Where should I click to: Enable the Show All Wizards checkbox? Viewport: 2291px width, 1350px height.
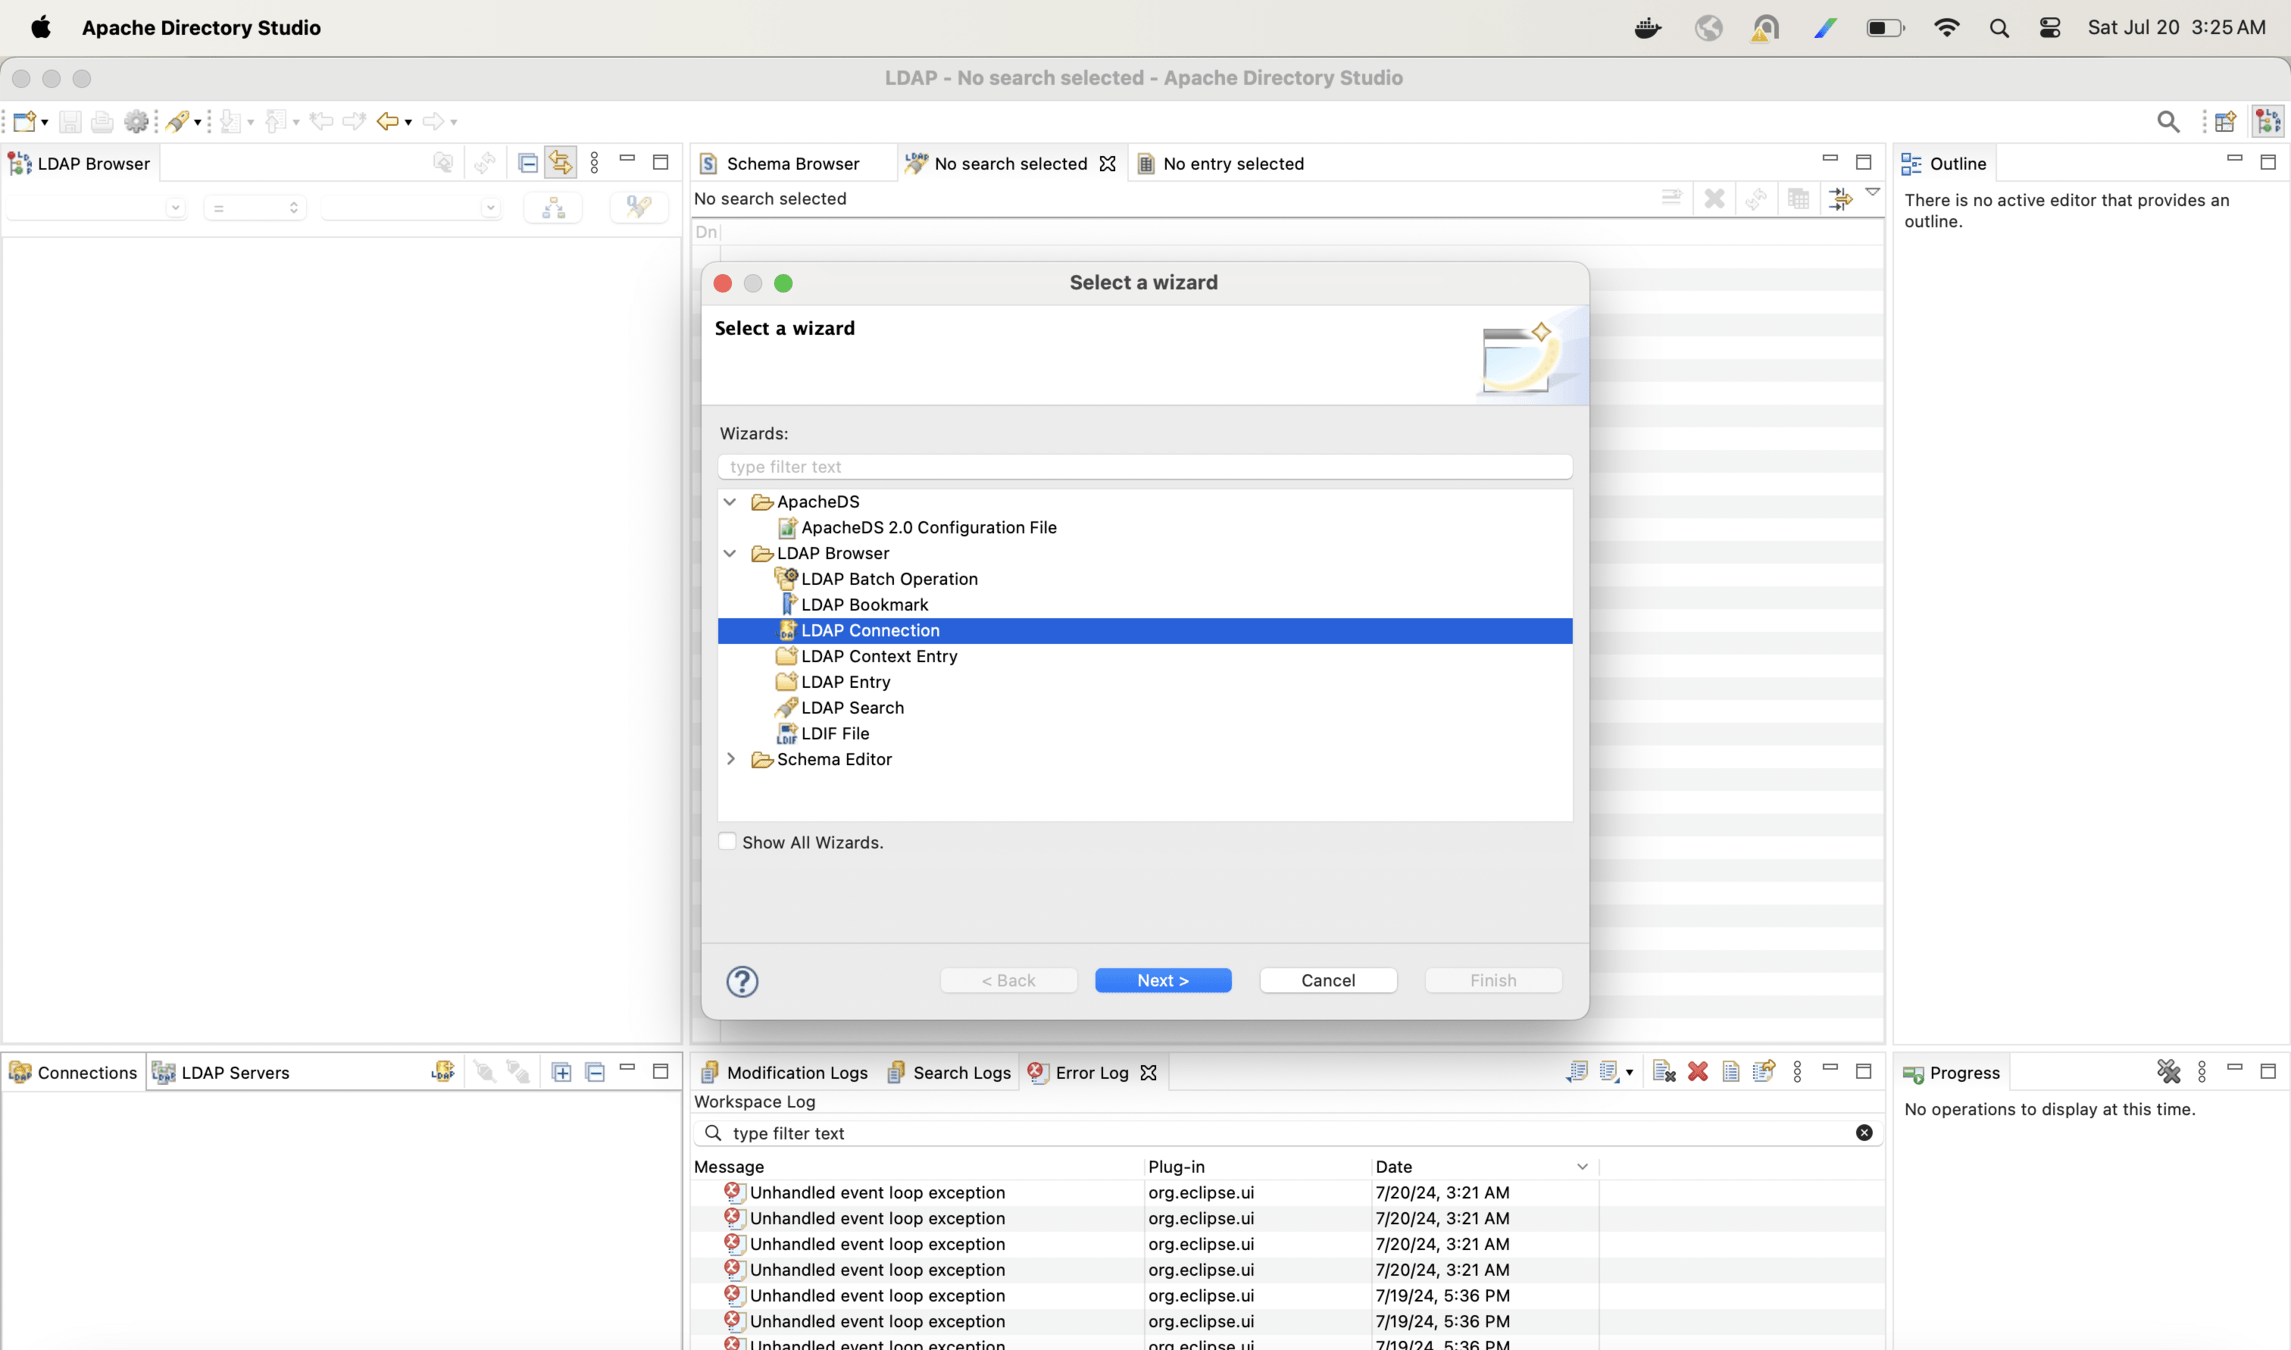[x=727, y=842]
